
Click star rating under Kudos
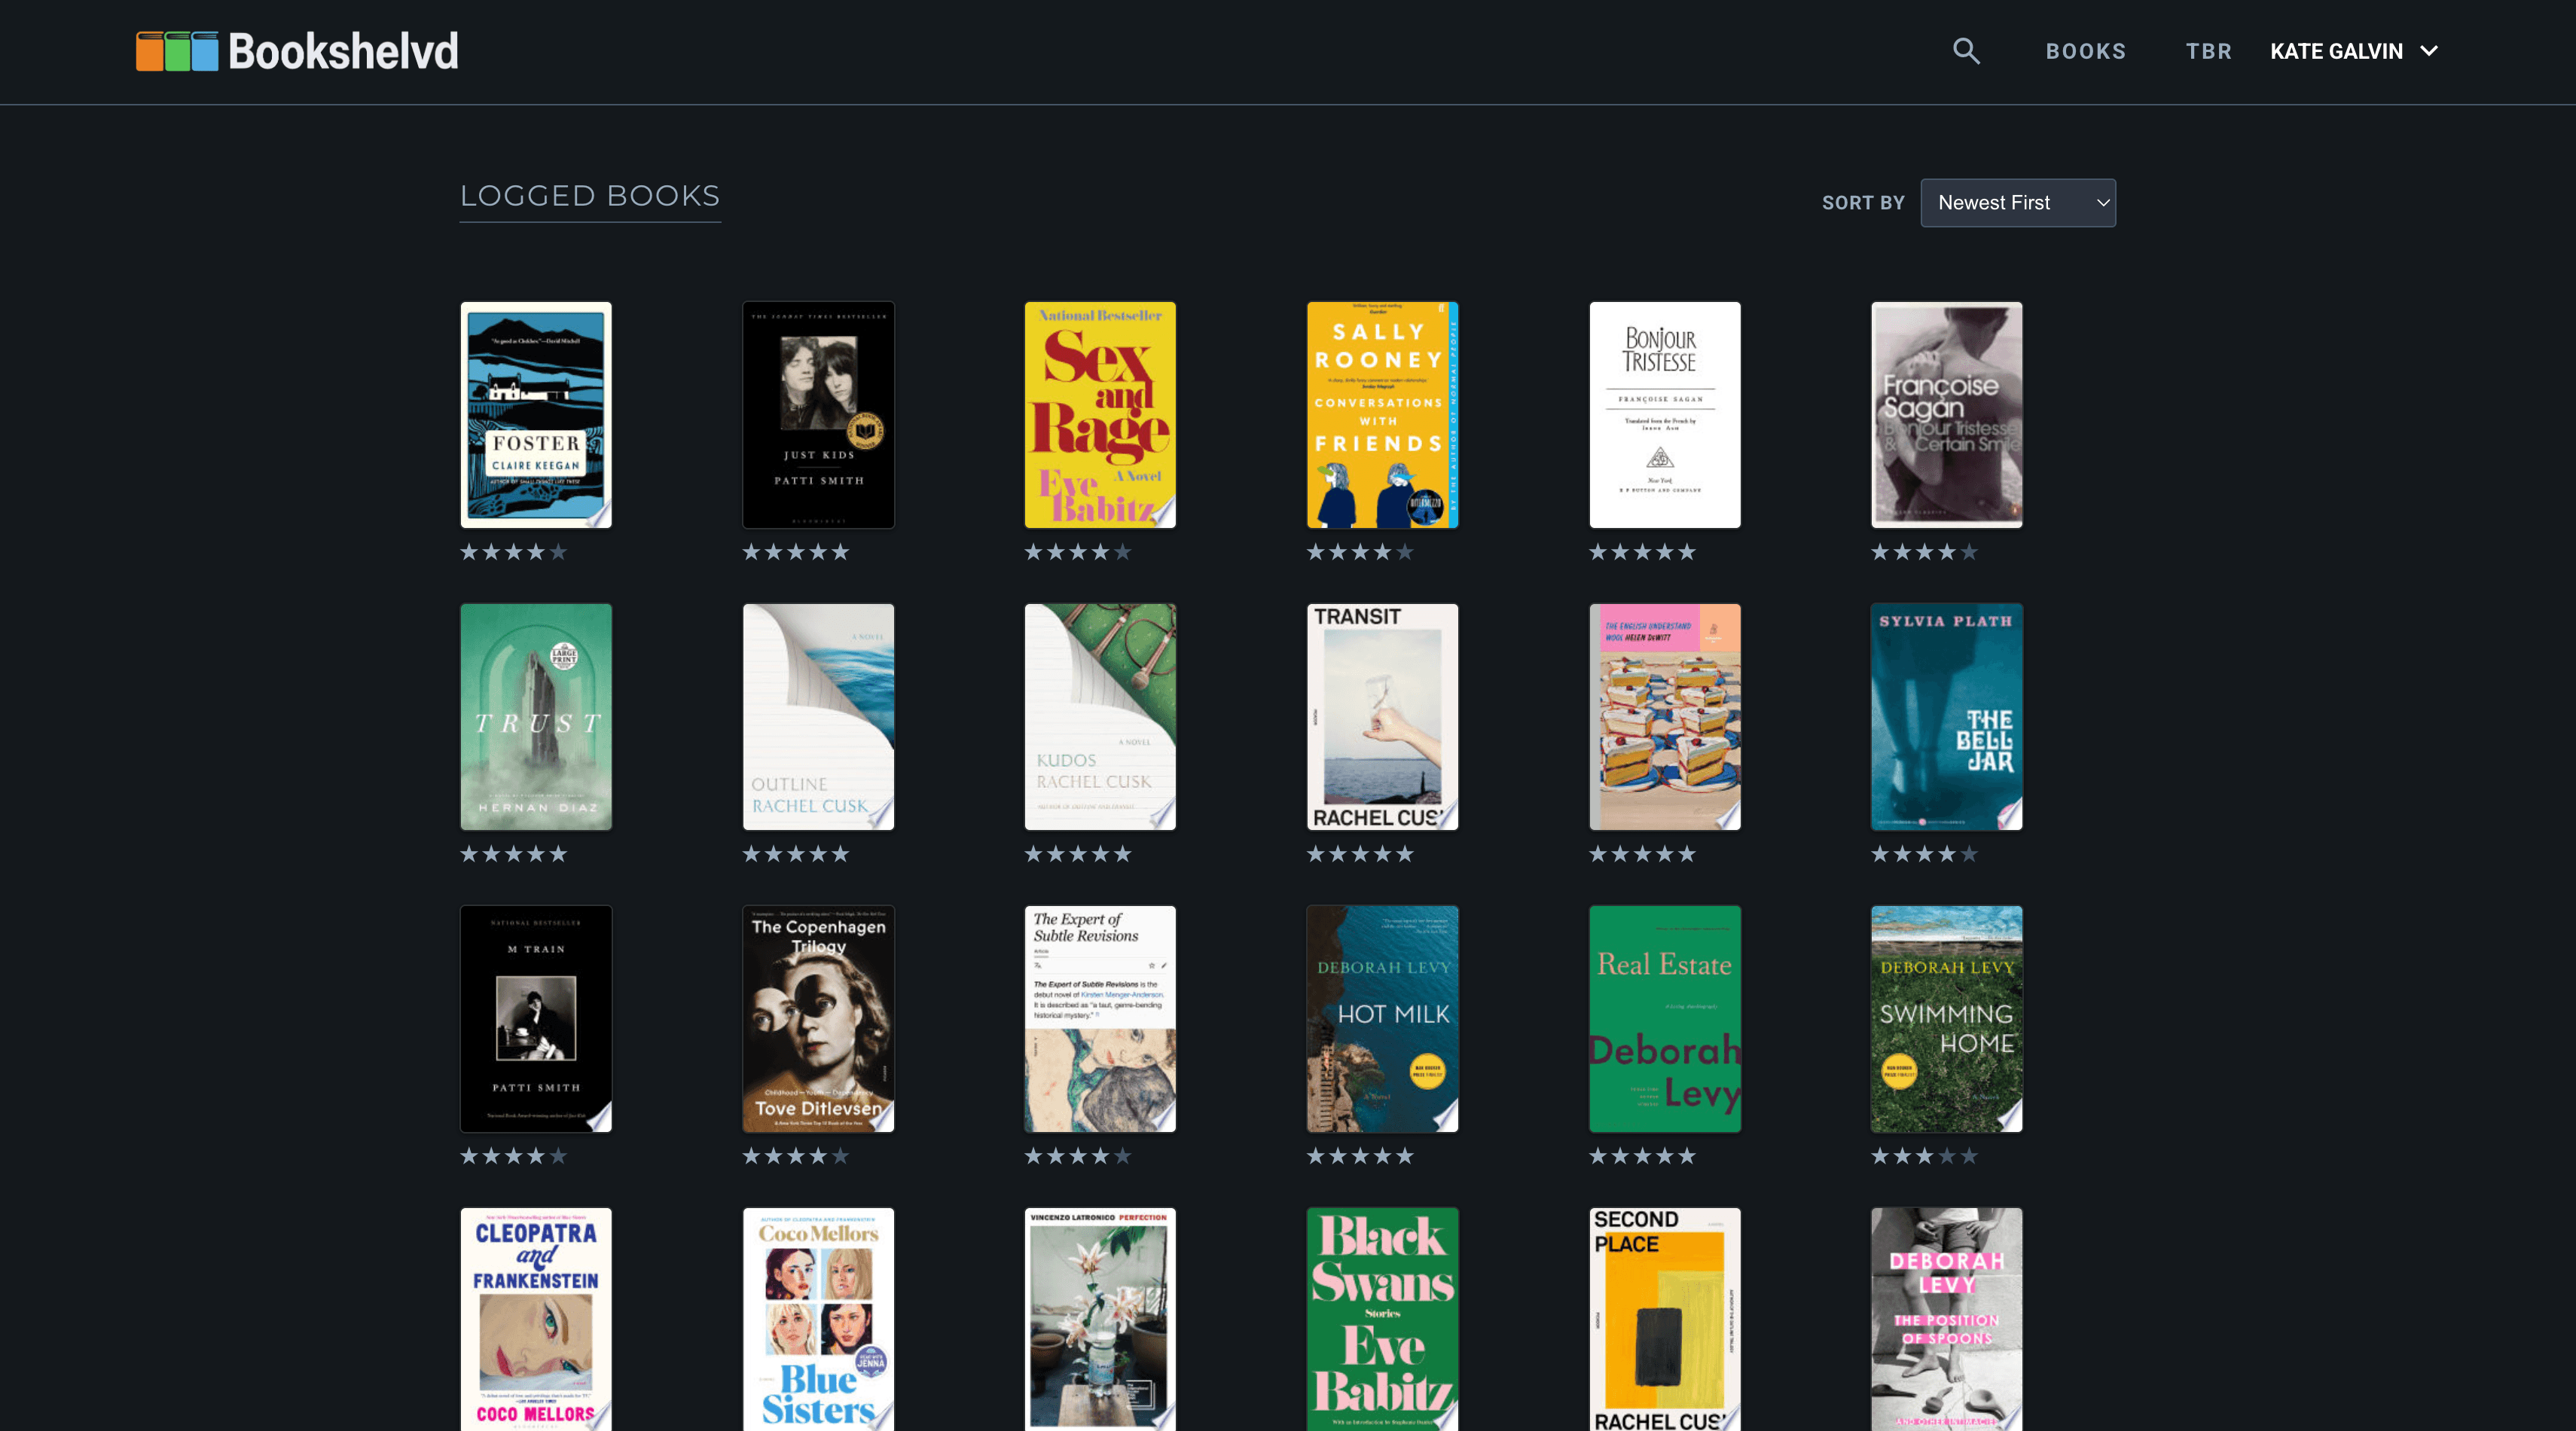coord(1078,854)
